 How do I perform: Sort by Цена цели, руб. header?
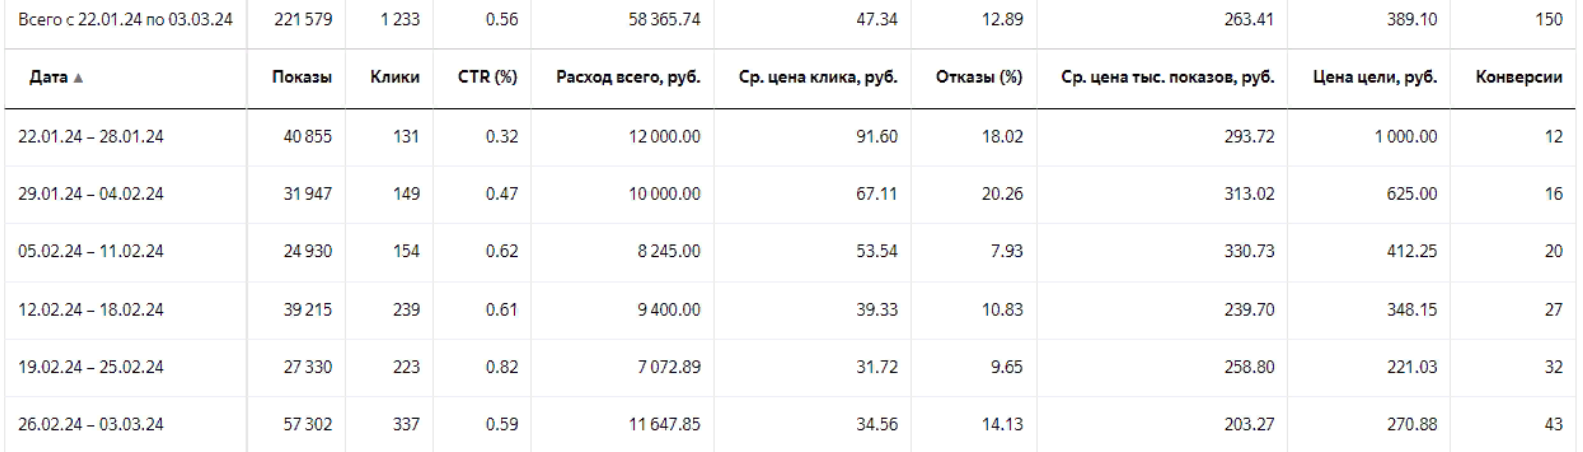pyautogui.click(x=1375, y=77)
